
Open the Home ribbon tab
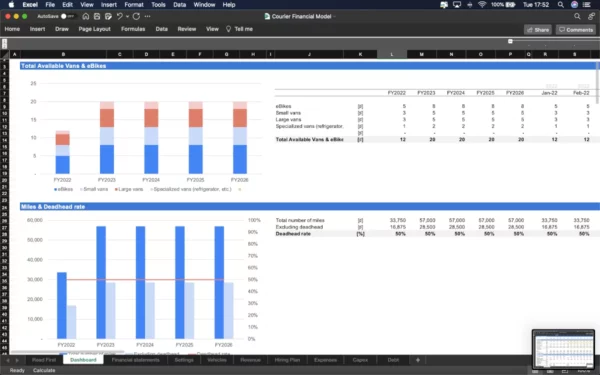12,29
